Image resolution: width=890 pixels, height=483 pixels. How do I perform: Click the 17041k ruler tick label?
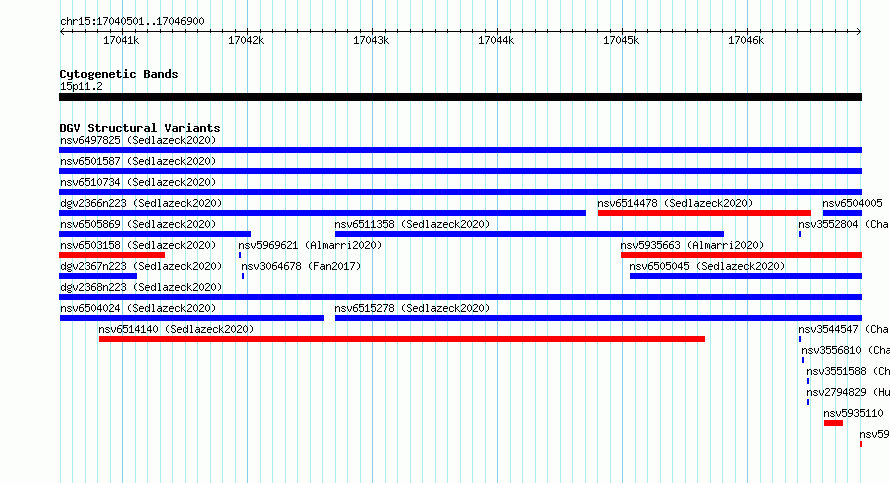pyautogui.click(x=121, y=40)
